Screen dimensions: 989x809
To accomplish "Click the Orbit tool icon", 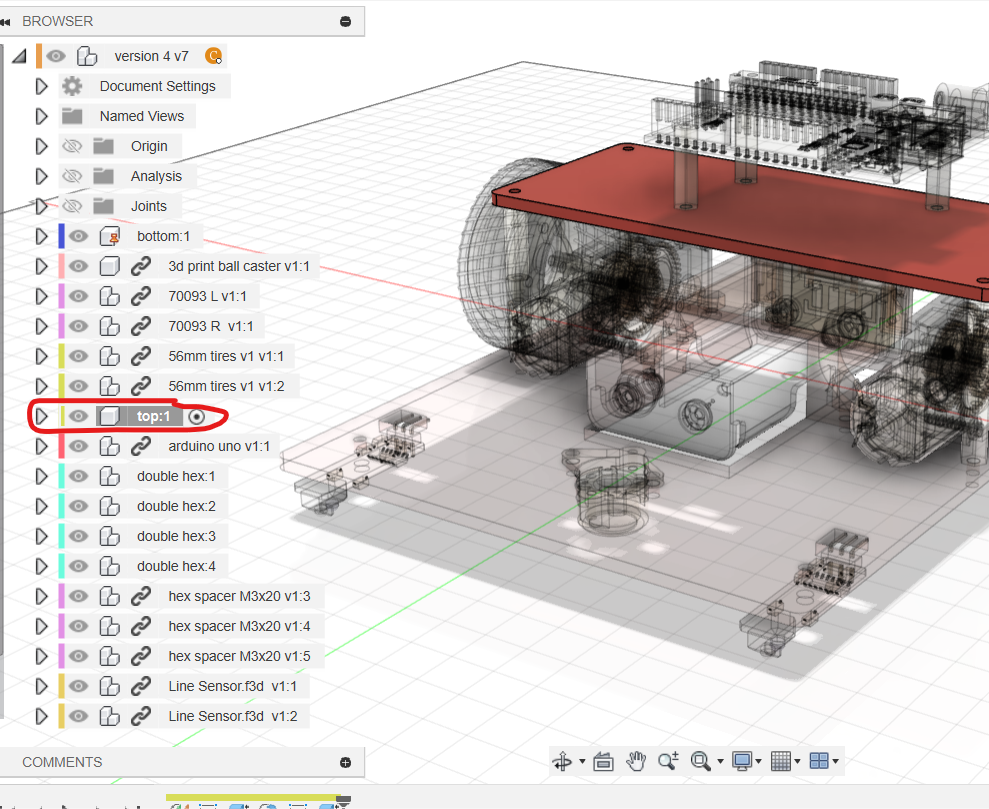I will [562, 761].
